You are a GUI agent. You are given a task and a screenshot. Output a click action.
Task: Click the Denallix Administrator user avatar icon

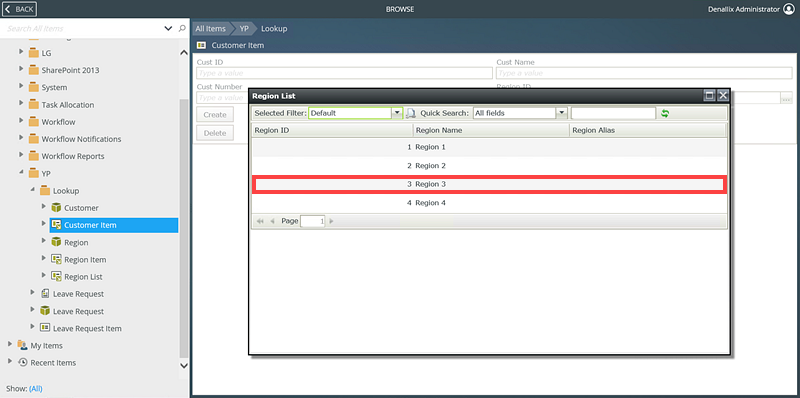click(x=789, y=9)
